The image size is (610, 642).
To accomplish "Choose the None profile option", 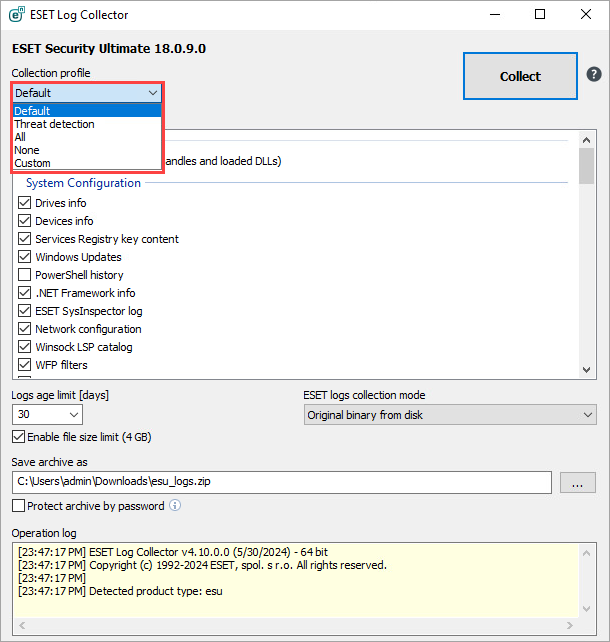I will pyautogui.click(x=87, y=150).
